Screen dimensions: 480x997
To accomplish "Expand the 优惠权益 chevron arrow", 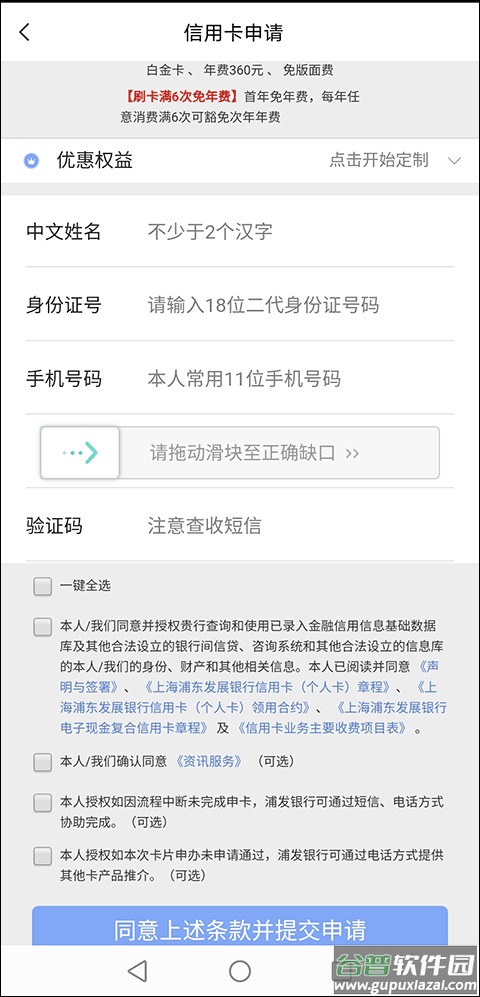I will [454, 161].
